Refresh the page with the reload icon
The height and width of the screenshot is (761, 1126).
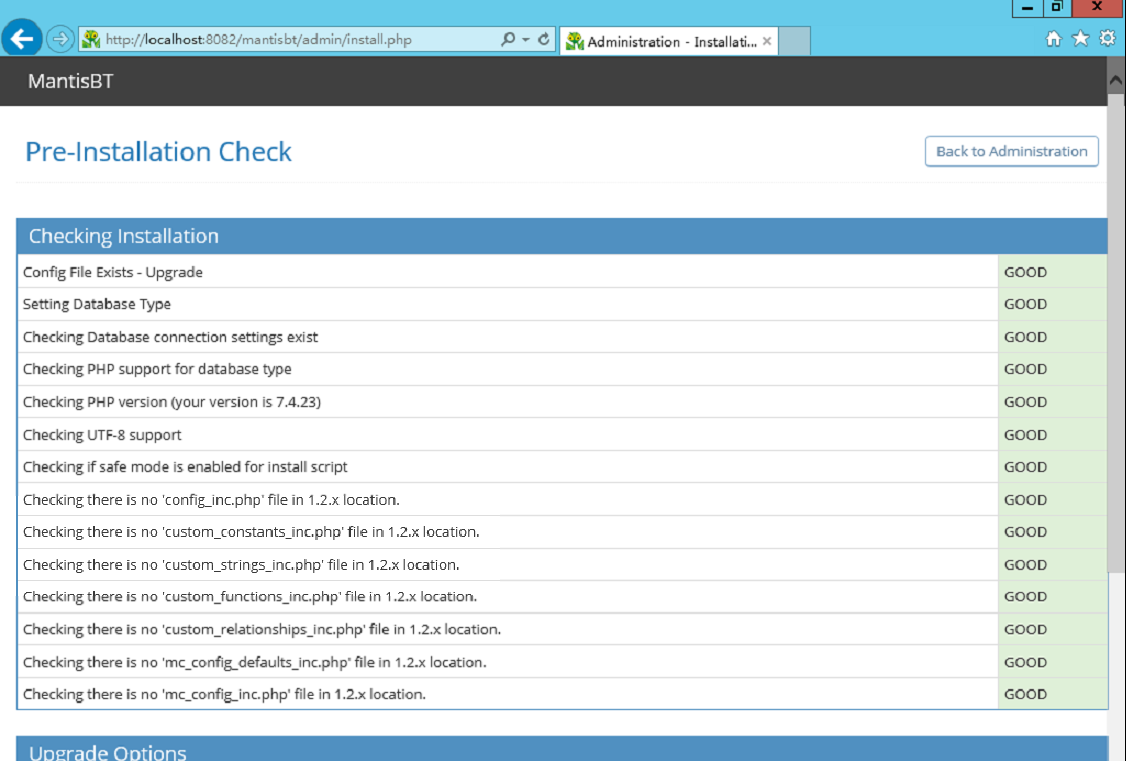[544, 39]
